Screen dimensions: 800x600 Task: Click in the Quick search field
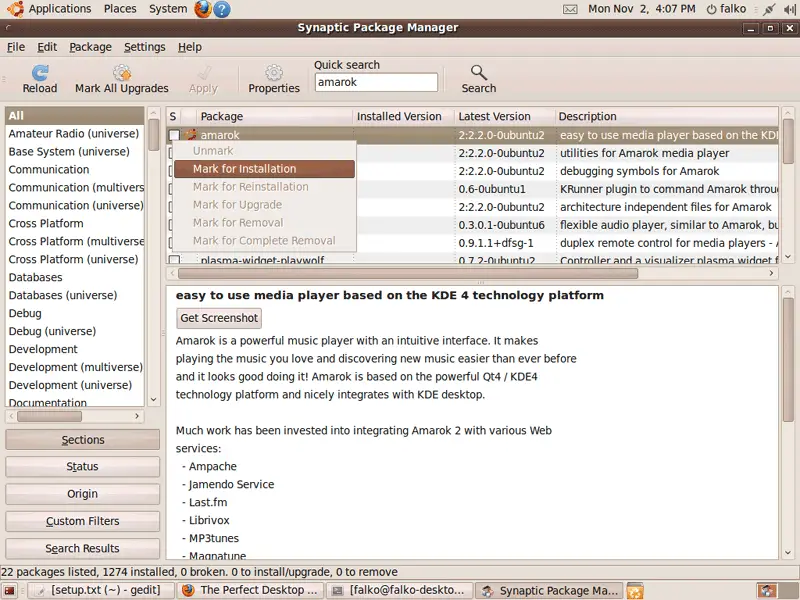[376, 82]
